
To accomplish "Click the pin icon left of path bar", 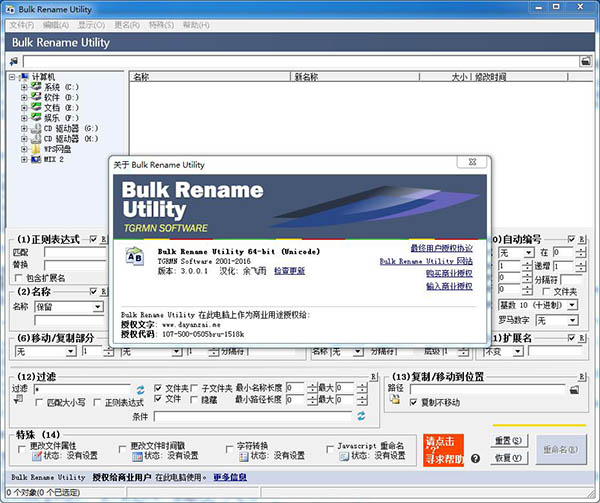I will click(x=14, y=61).
